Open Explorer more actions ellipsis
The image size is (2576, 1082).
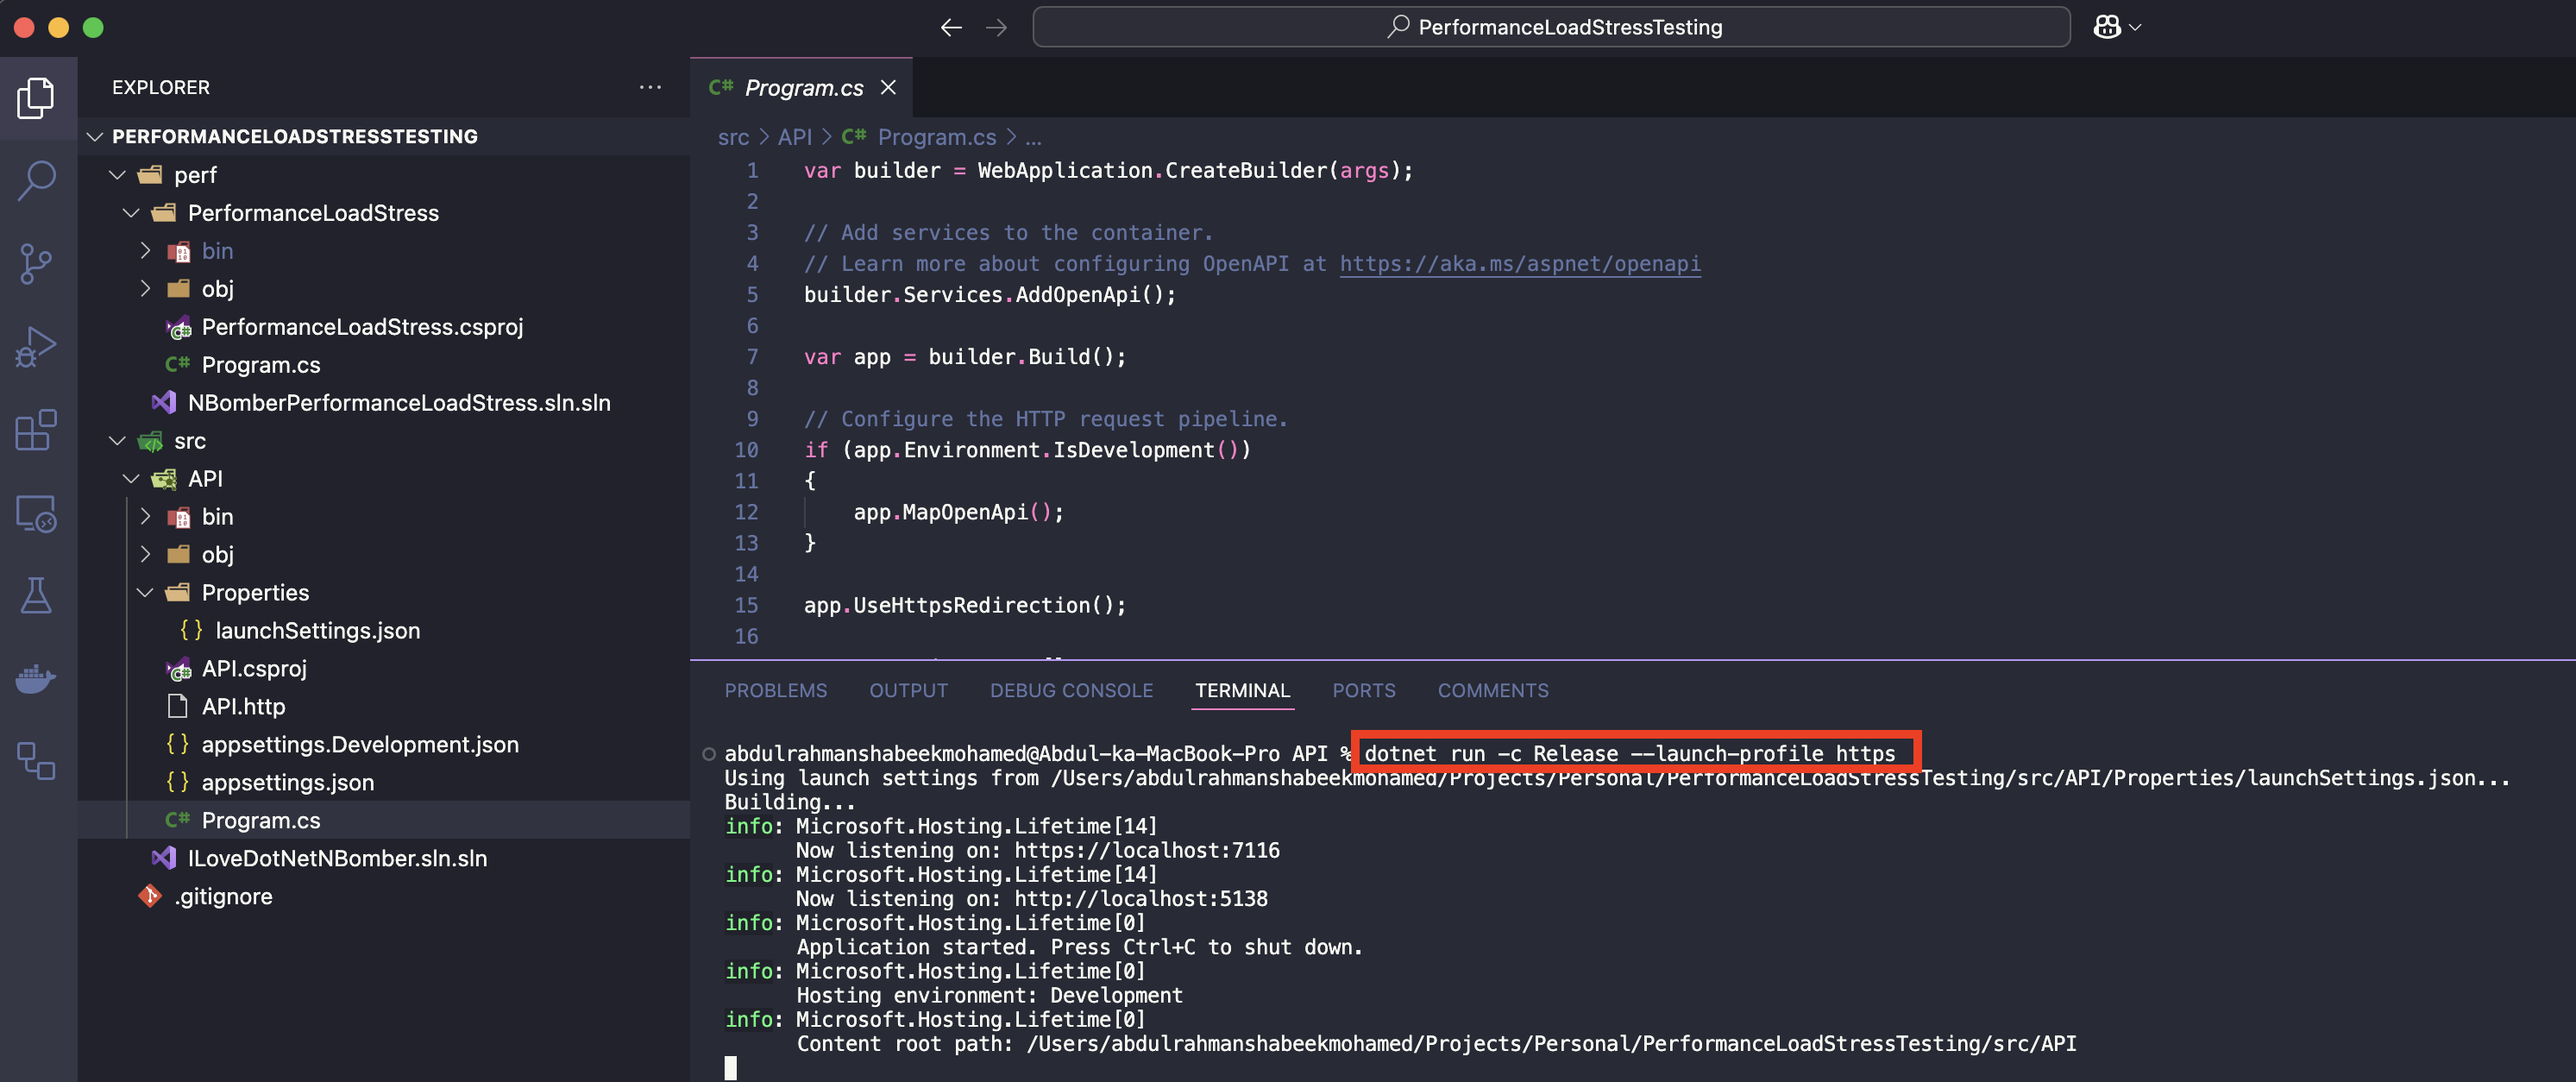click(650, 87)
